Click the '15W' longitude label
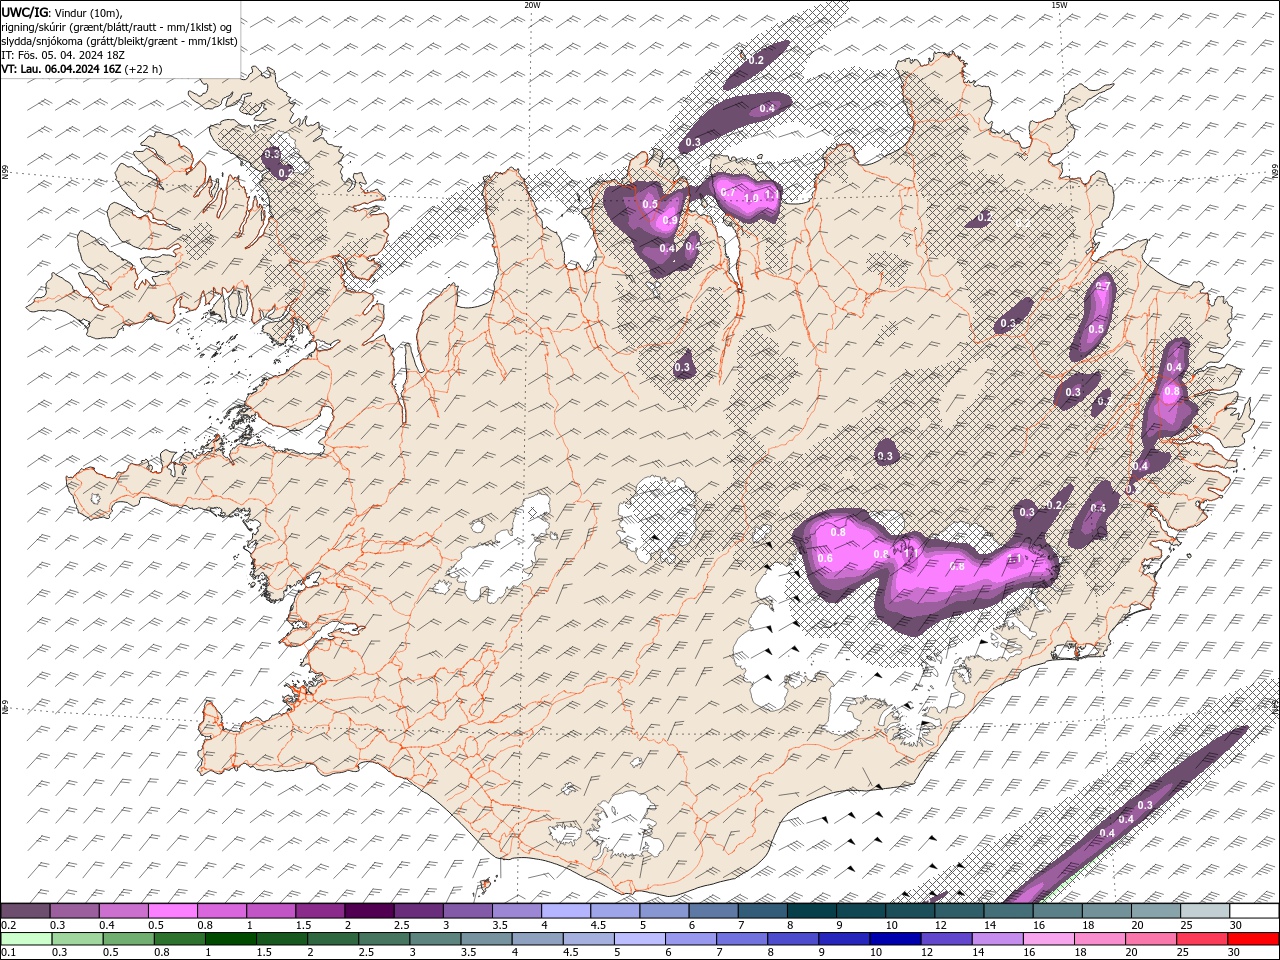Viewport: 1280px width, 960px height. point(1059,5)
